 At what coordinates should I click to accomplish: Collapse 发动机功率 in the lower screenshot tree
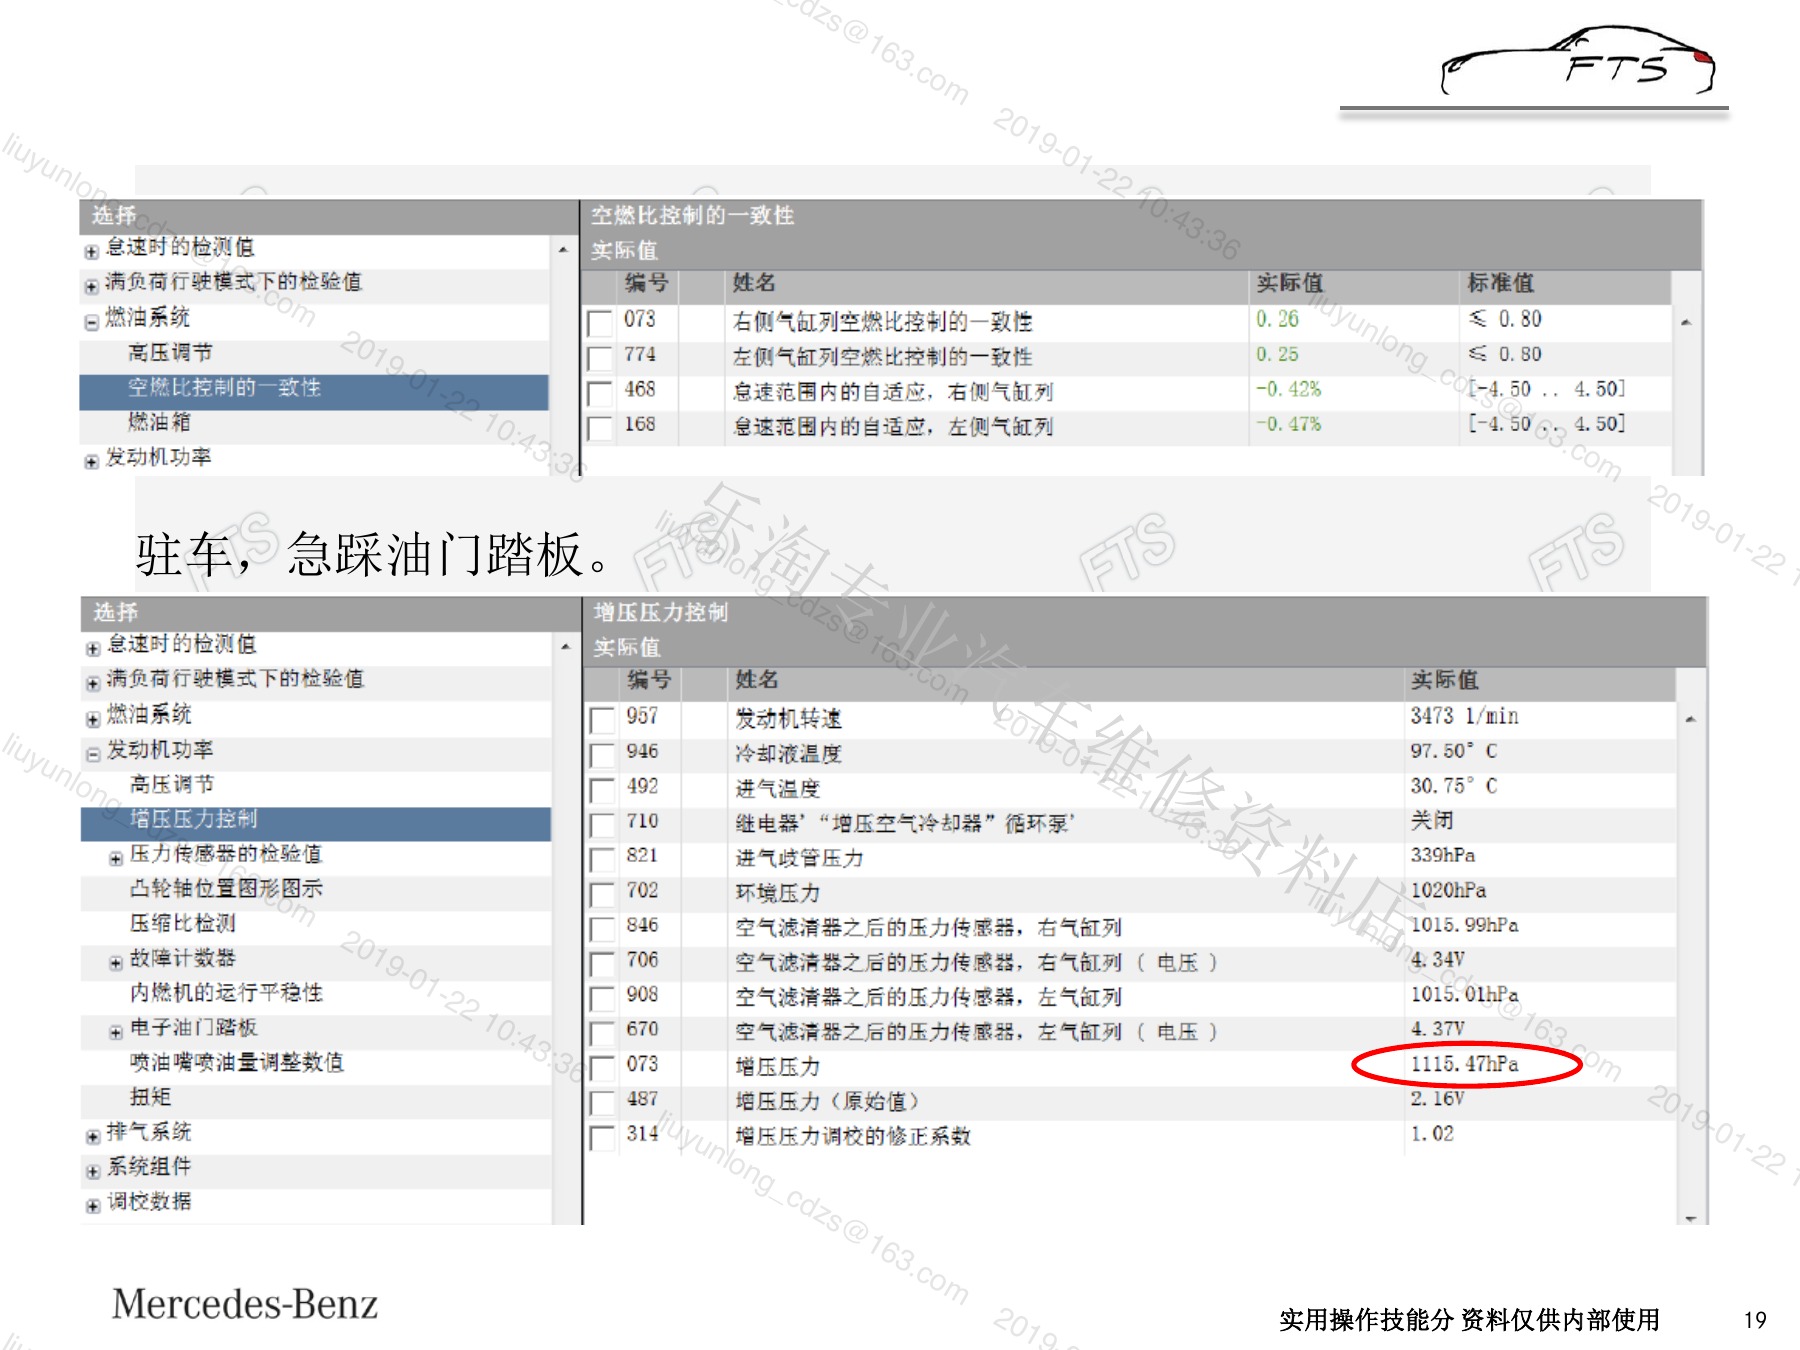click(93, 754)
